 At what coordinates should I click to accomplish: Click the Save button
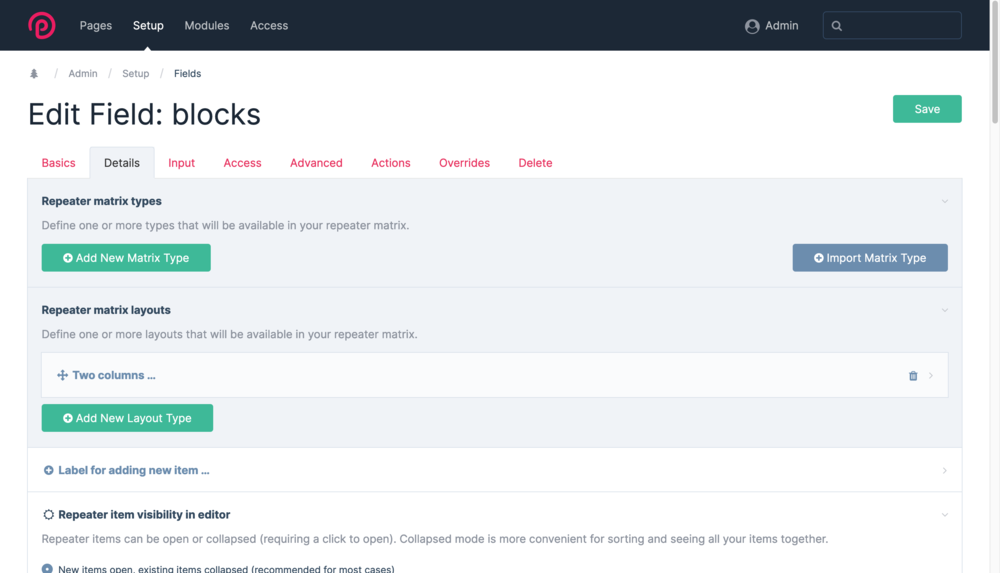point(927,109)
